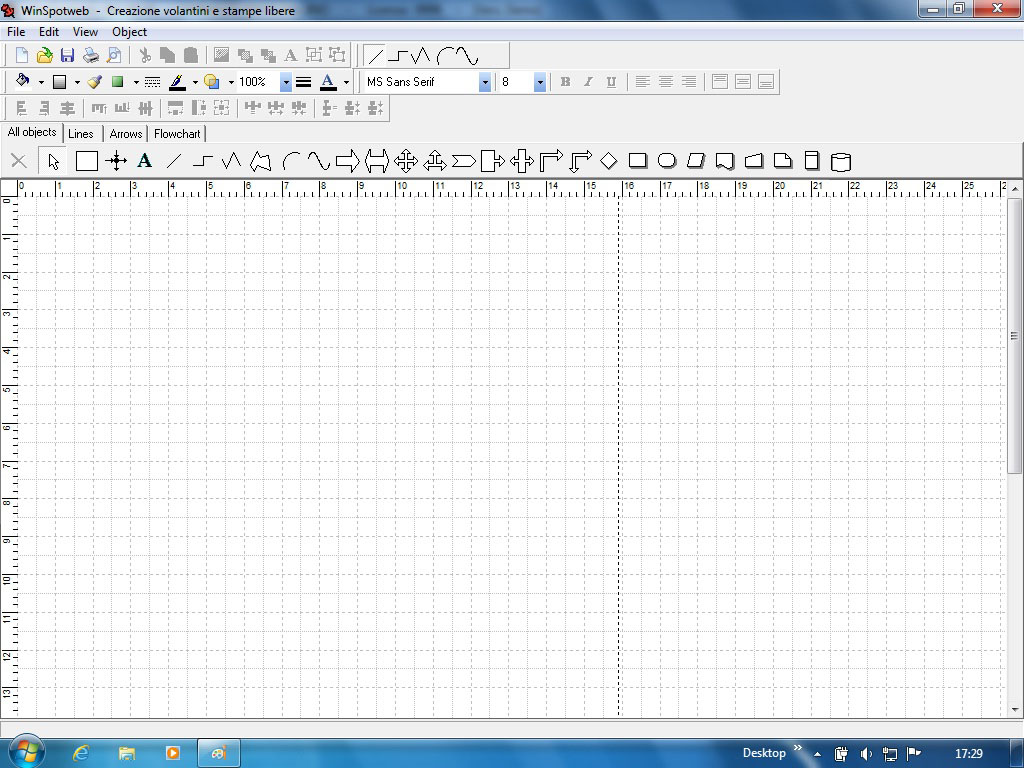
Task: Open the 100% zoom level dropdown
Action: point(285,82)
